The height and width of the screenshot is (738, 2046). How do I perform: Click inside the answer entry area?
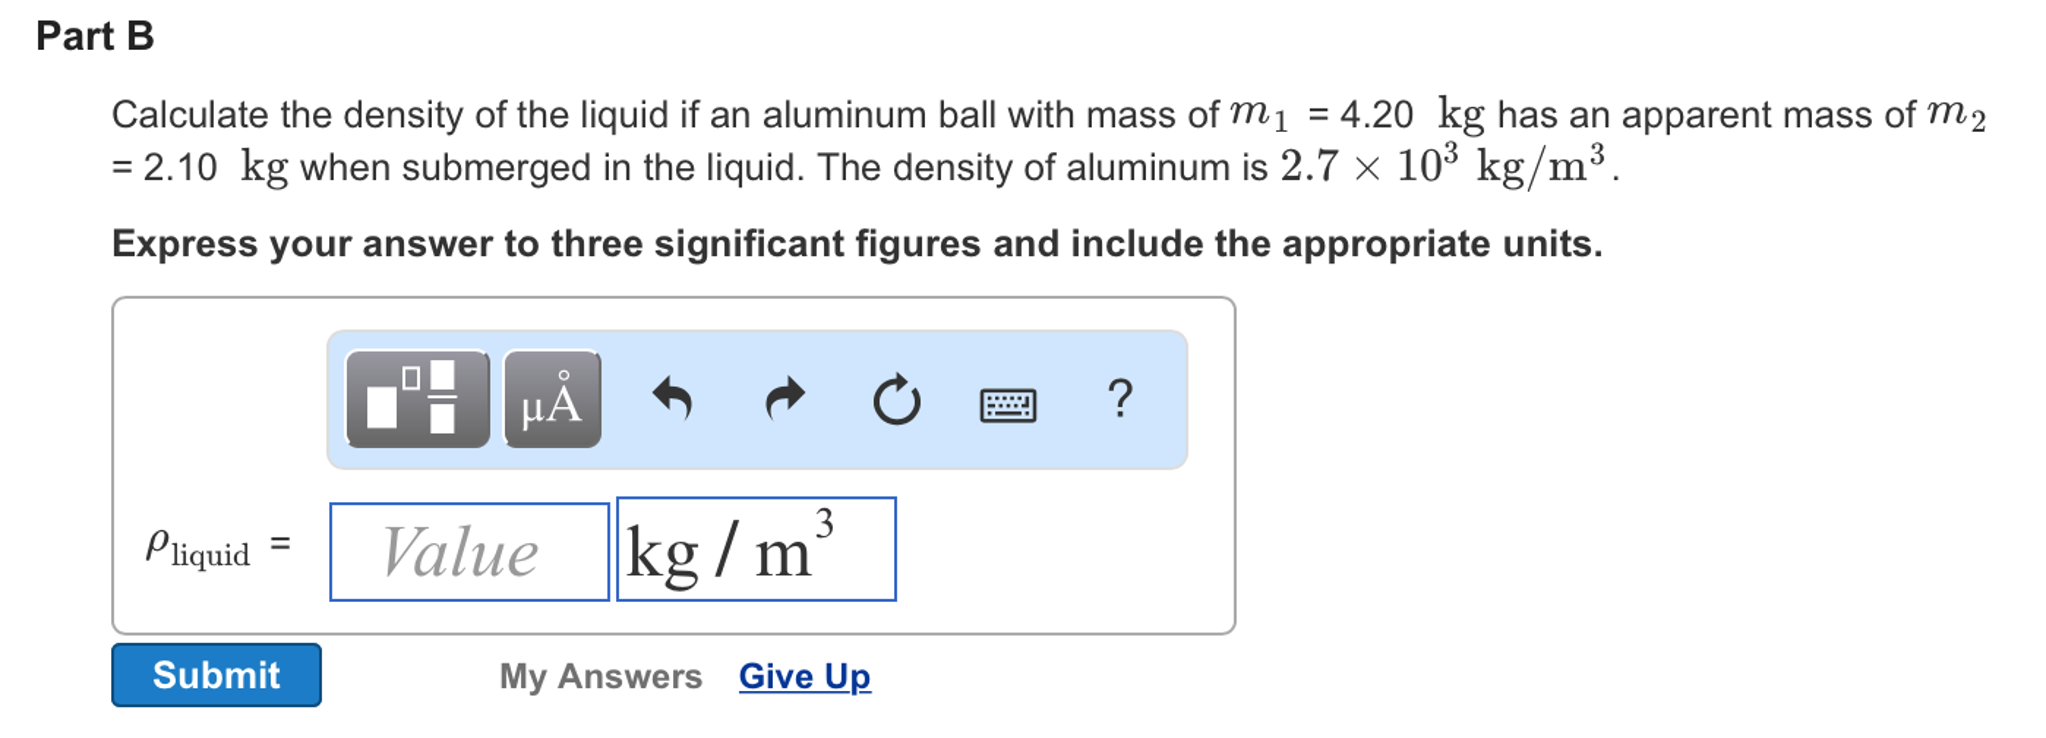pyautogui.click(x=468, y=549)
